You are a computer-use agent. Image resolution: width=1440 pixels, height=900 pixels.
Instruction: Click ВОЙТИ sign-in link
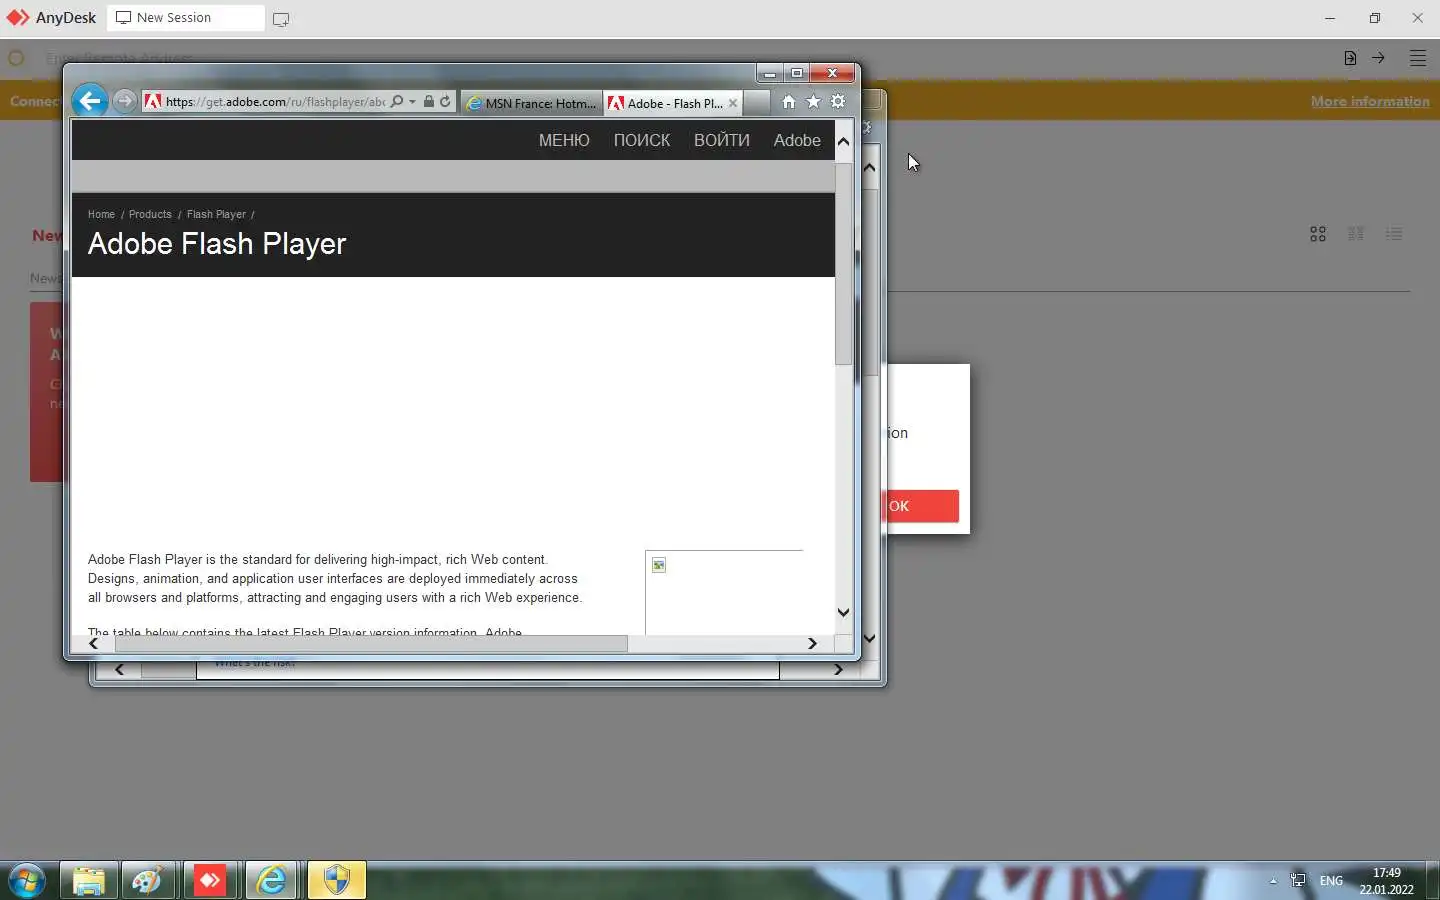(x=722, y=141)
